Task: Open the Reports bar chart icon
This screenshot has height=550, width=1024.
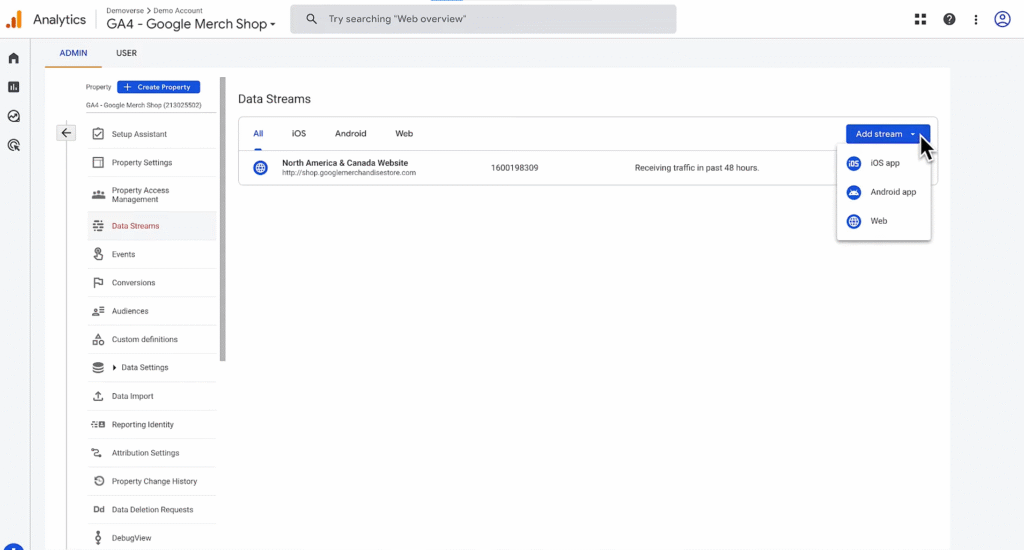Action: [14, 87]
